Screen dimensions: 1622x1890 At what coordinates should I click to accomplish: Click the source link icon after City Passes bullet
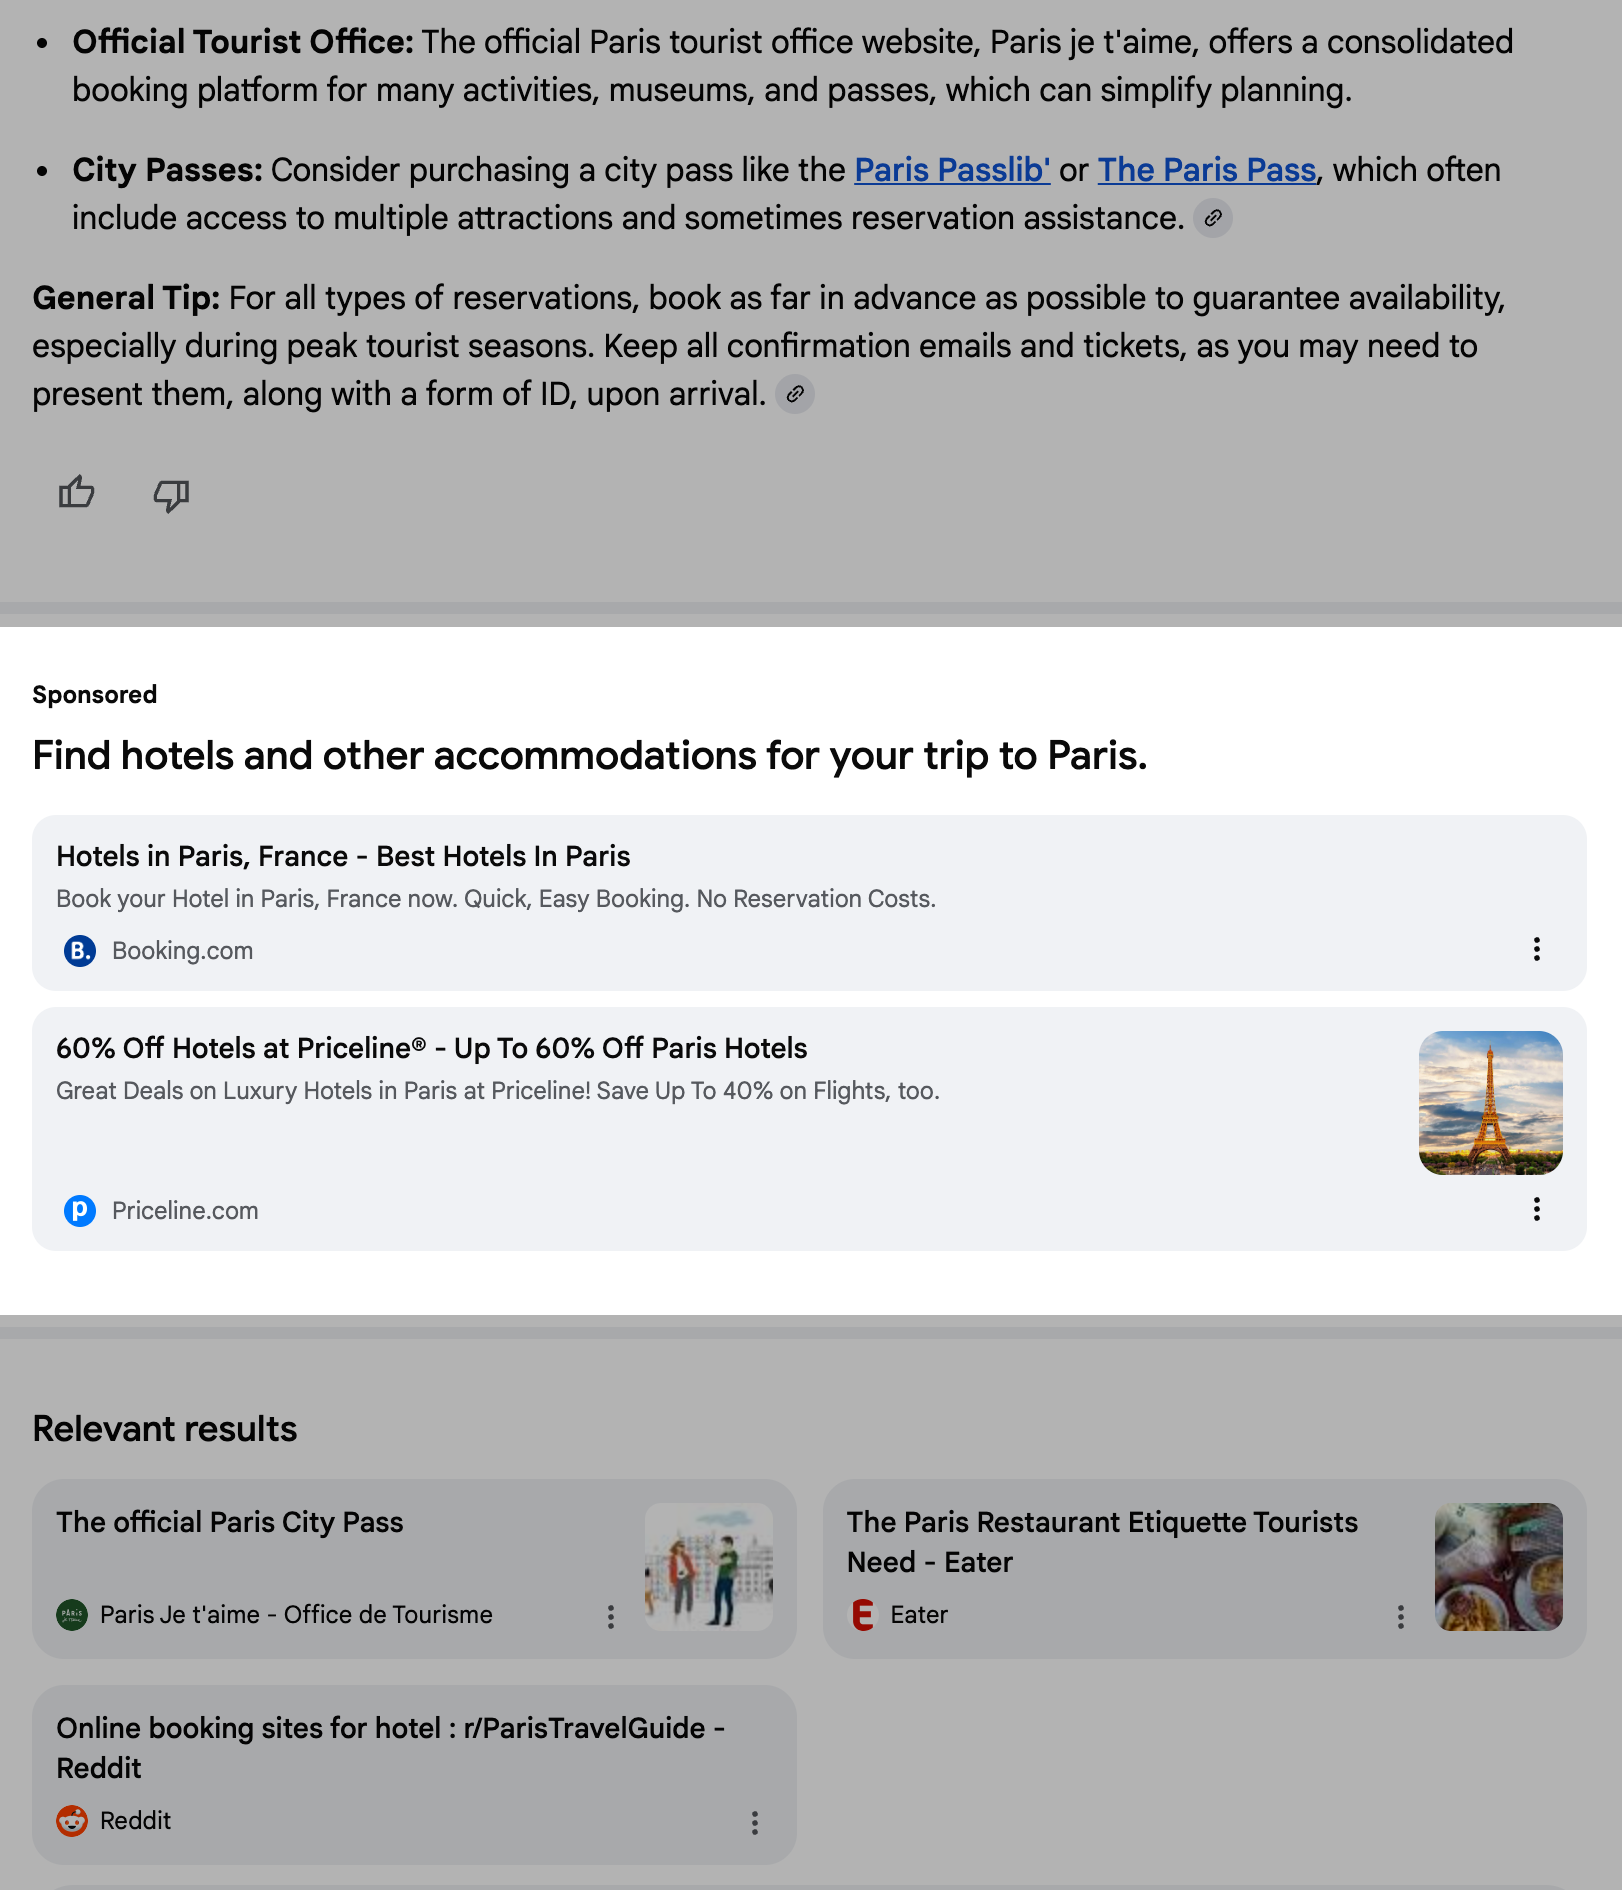pyautogui.click(x=1215, y=218)
